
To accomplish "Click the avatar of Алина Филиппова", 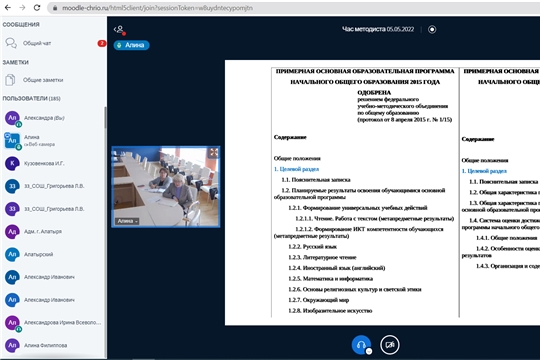I will click(12, 345).
